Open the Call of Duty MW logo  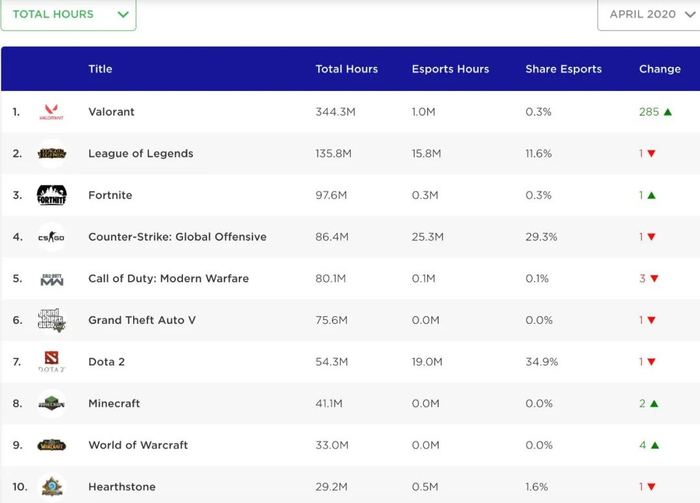click(51, 279)
